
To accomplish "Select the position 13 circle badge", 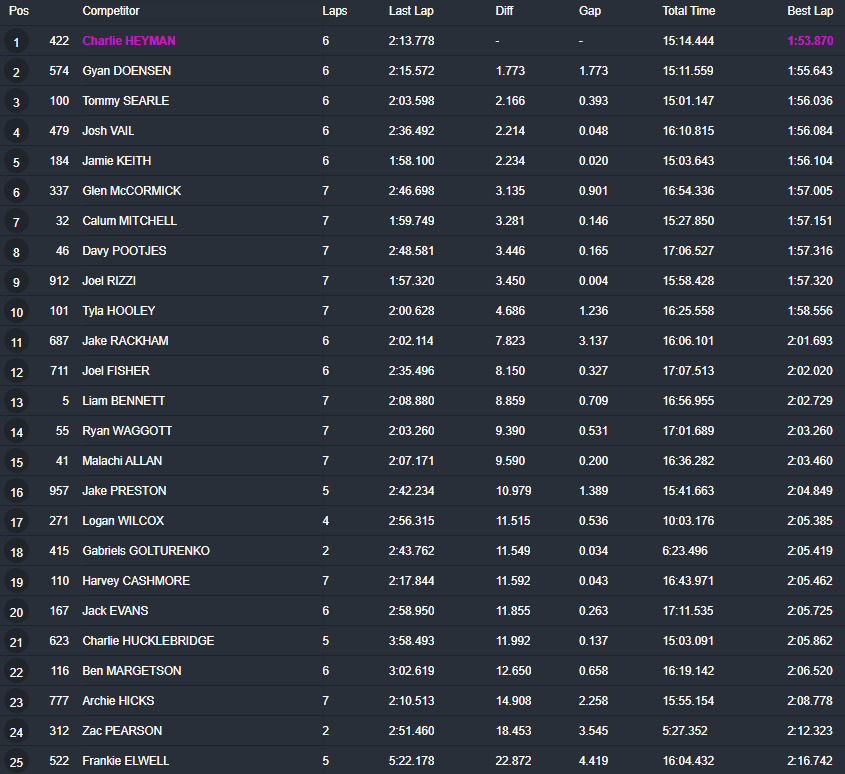I will tap(16, 402).
